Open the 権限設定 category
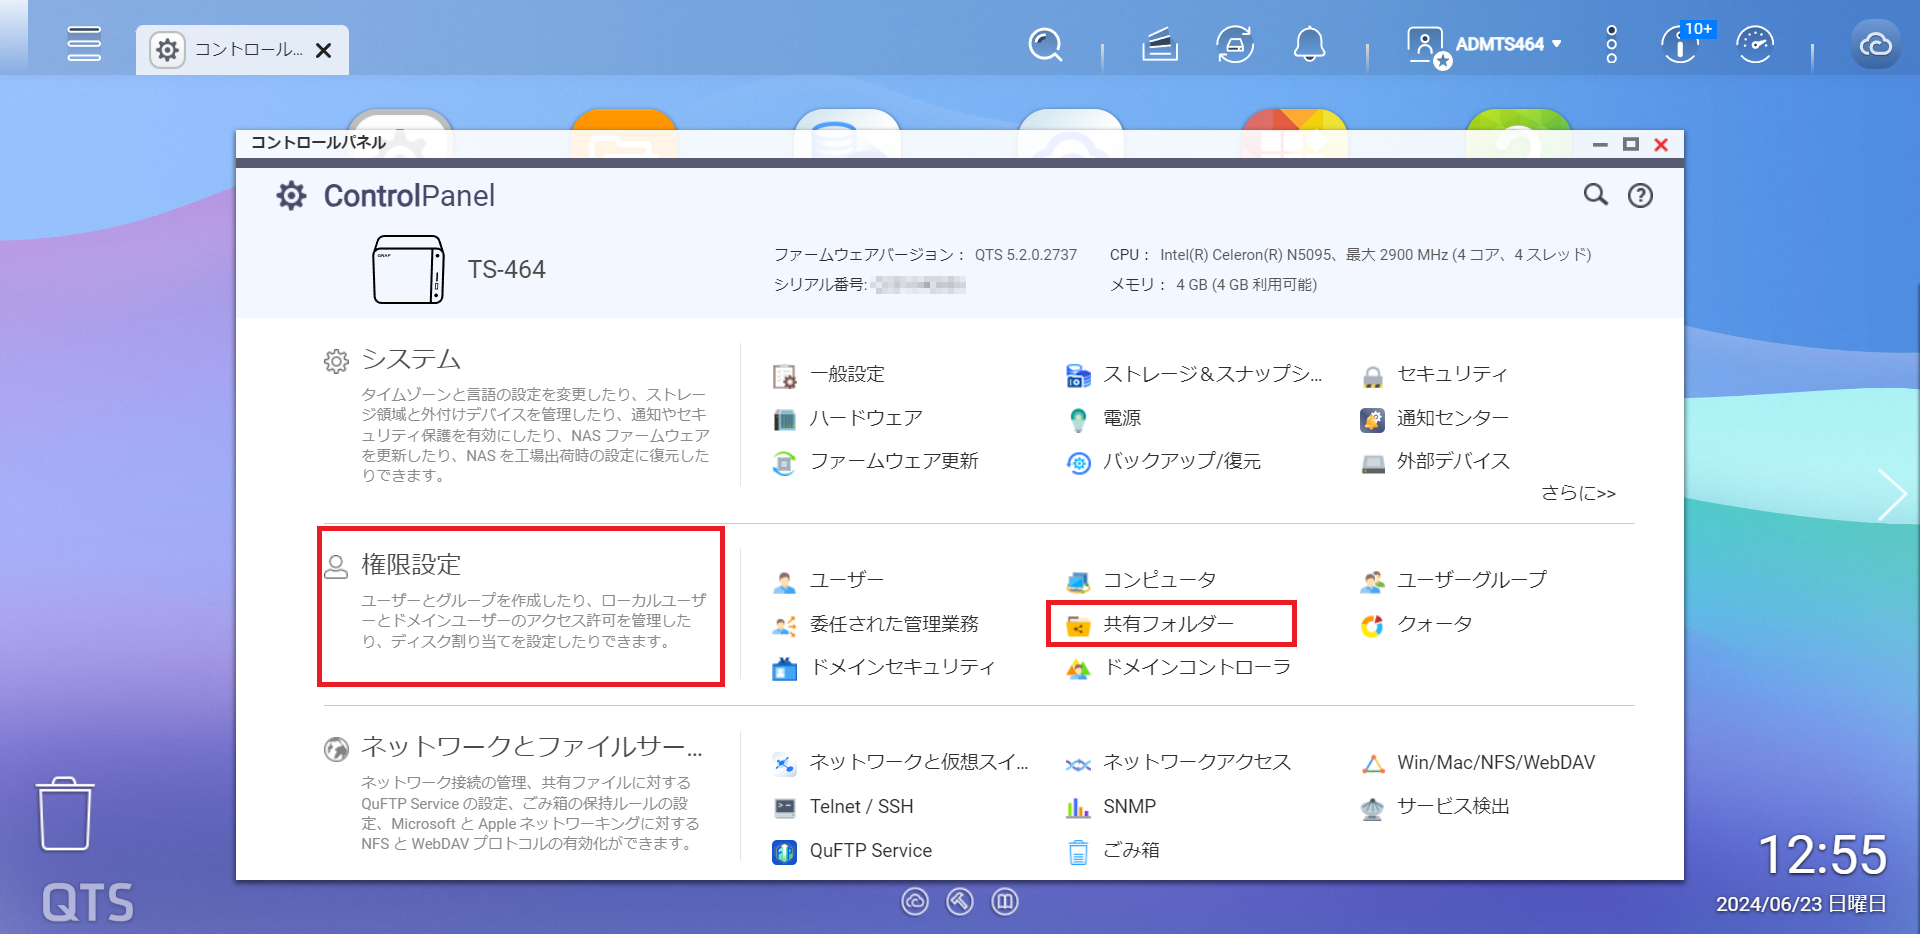 point(411,565)
